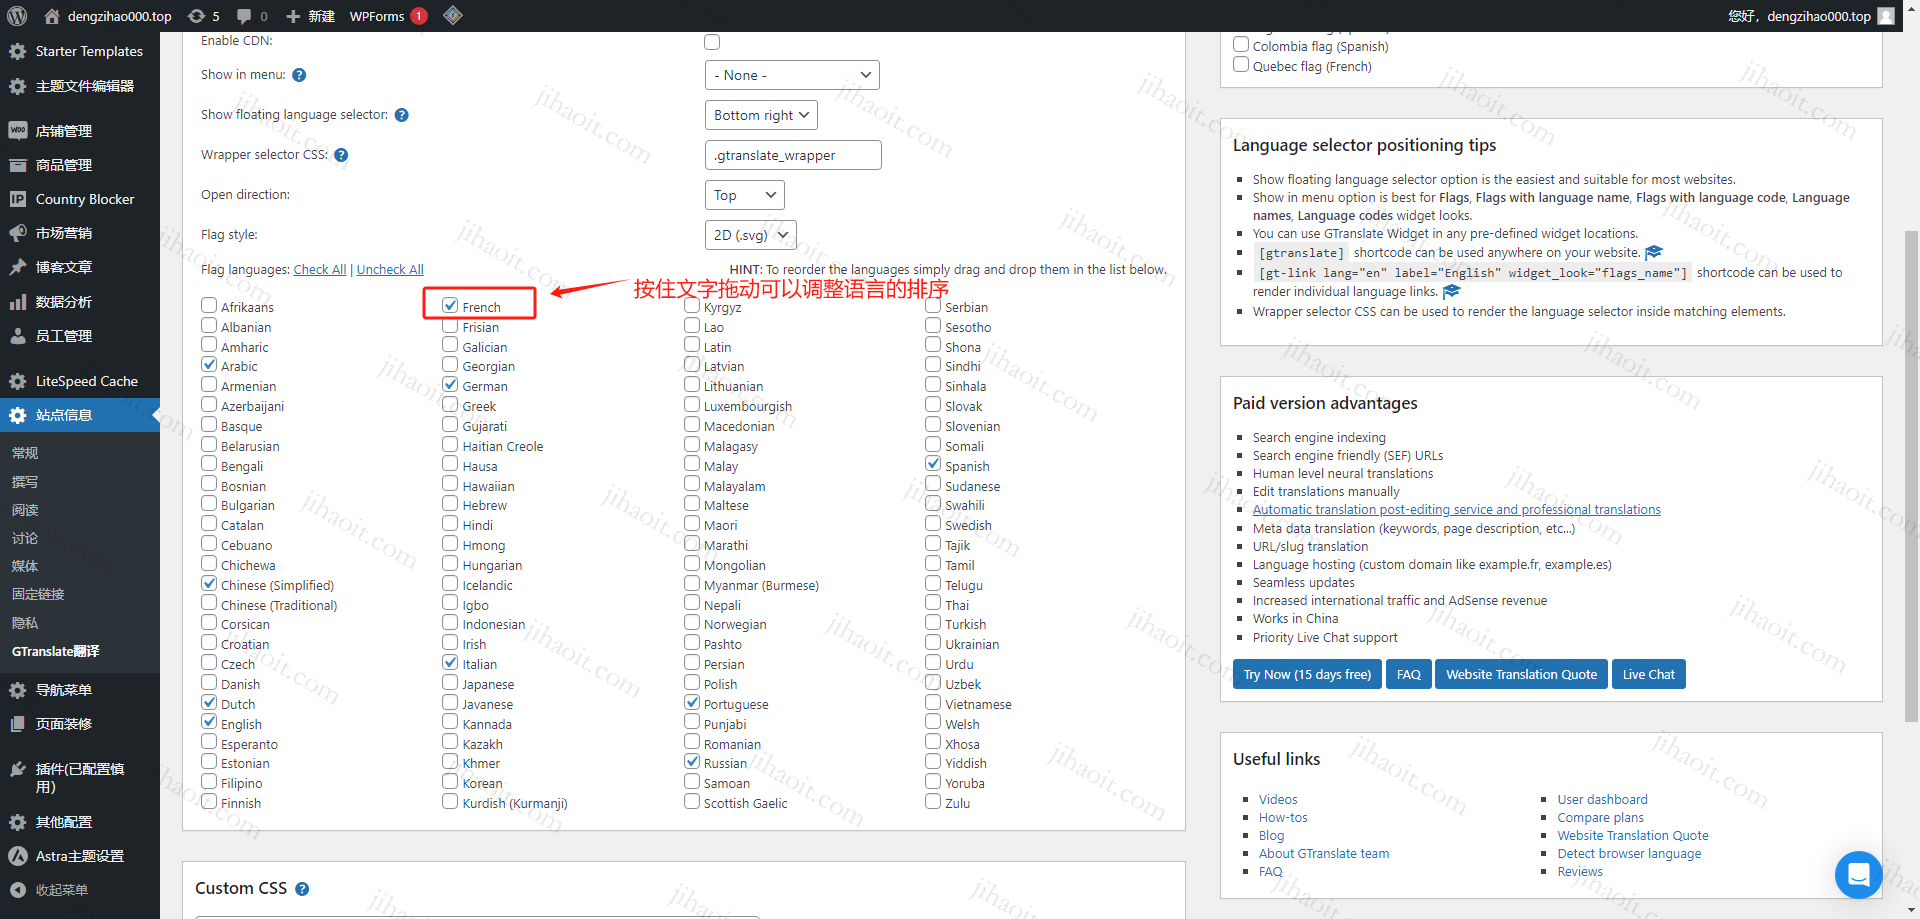Open GTranslate翻译 submenu item
The height and width of the screenshot is (919, 1920).
pyautogui.click(x=56, y=651)
